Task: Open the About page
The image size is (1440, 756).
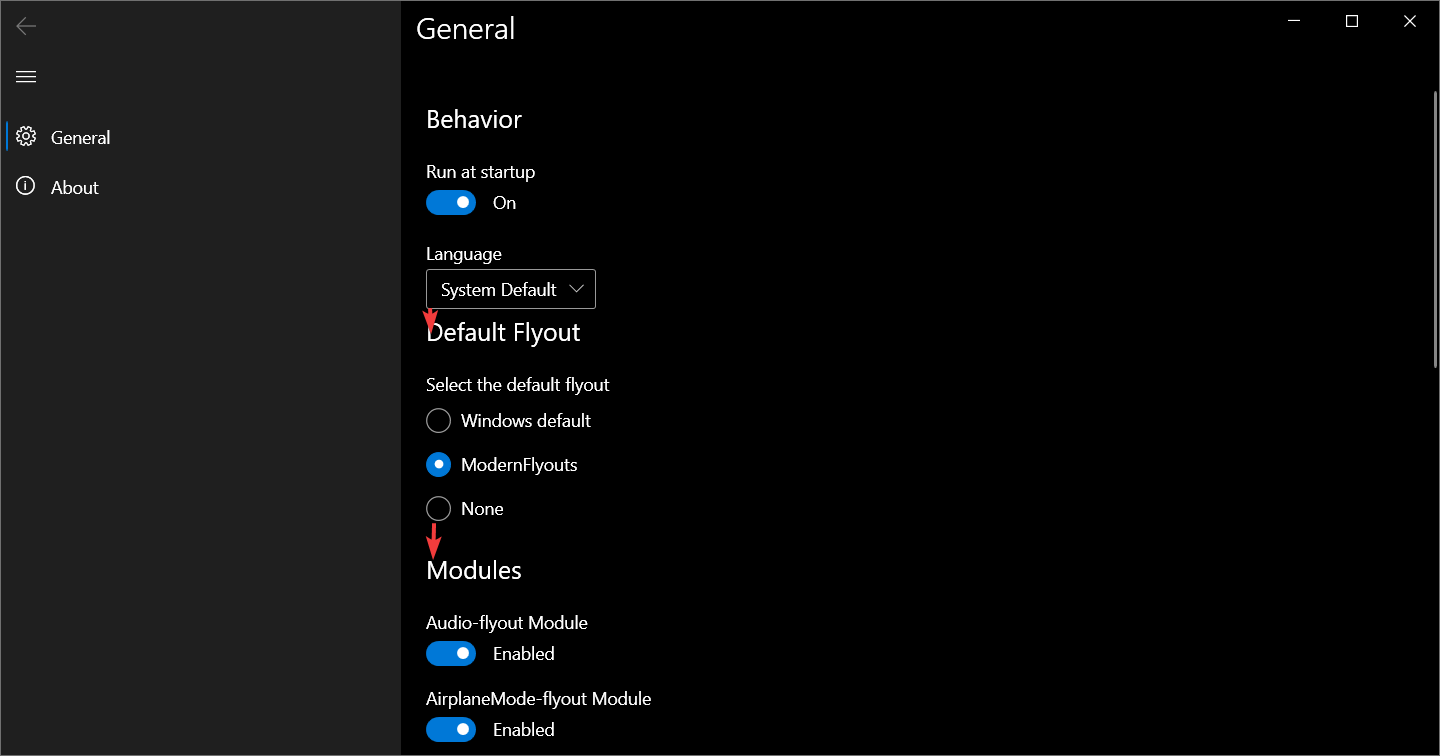Action: [200, 187]
